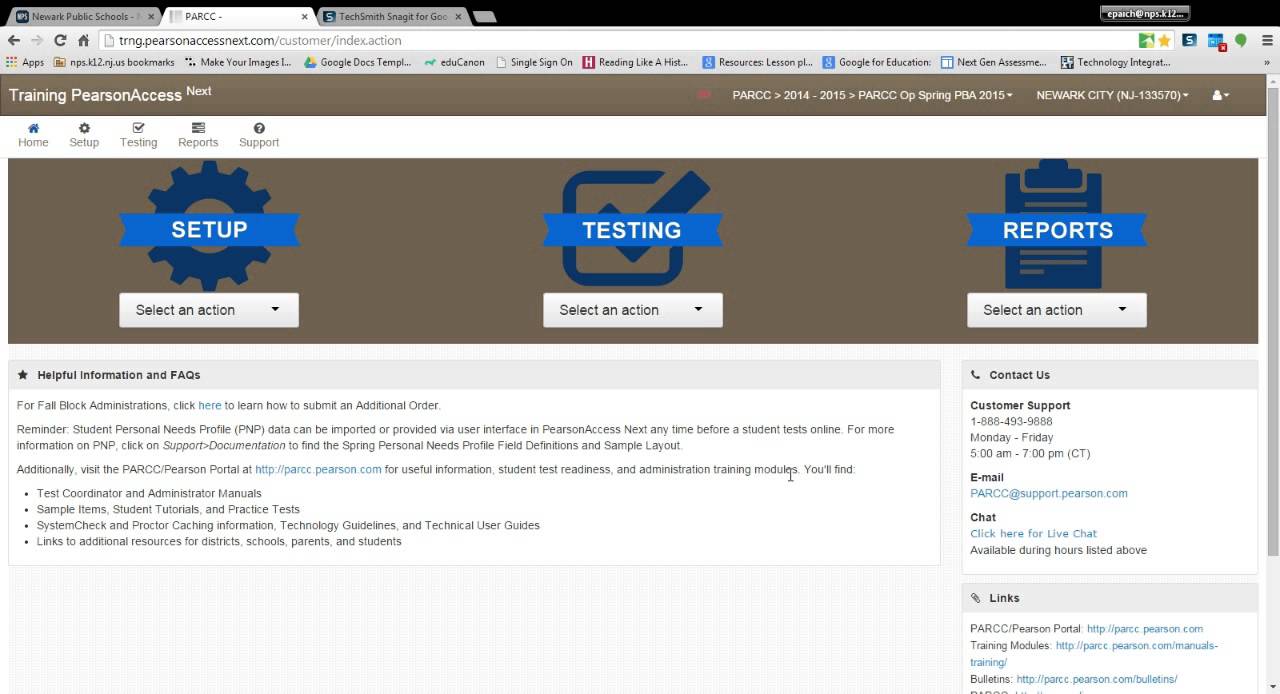This screenshot has height=694, width=1280.
Task: Go to Home in the navigation bar
Action: click(x=33, y=135)
